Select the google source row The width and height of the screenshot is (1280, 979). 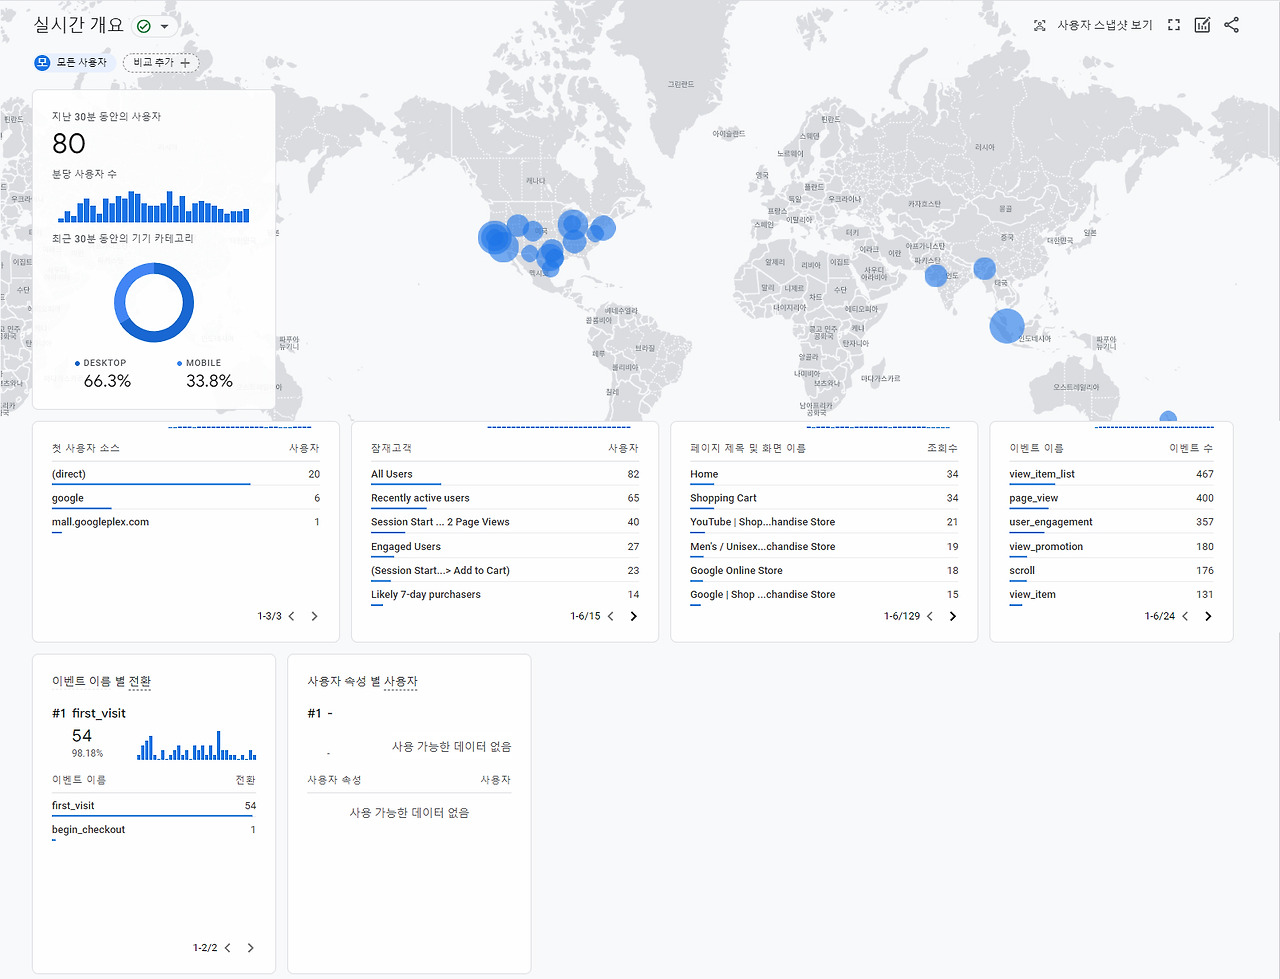click(x=186, y=499)
